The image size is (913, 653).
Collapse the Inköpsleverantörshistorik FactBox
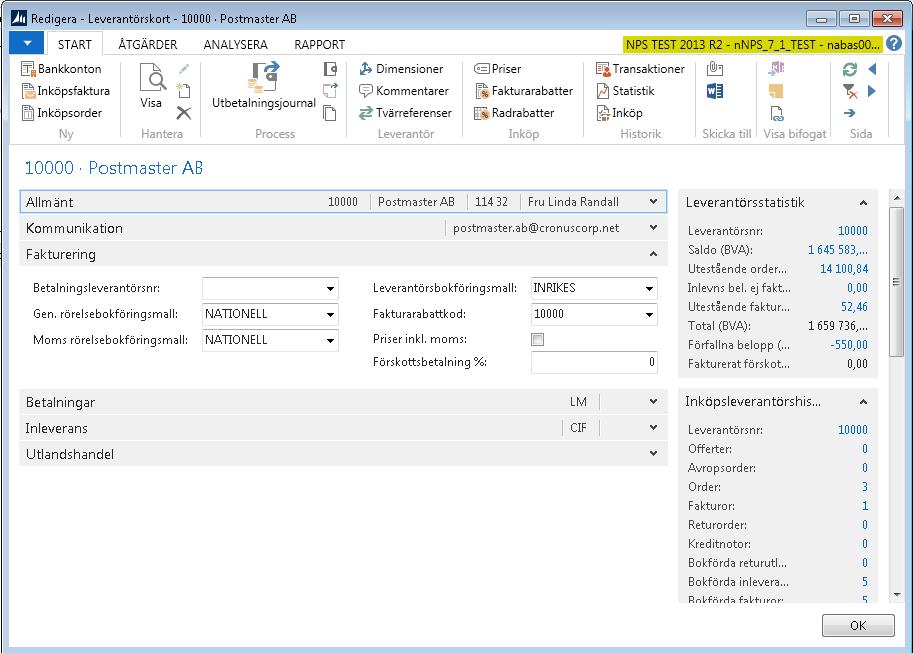pyautogui.click(x=864, y=402)
